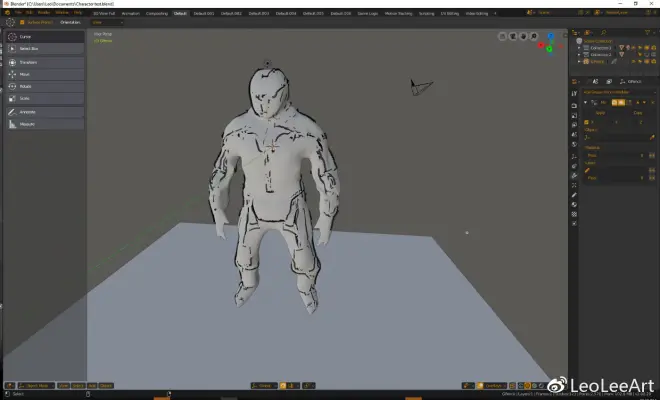
Task: Open the Tool tab in properties editor
Action: [574, 93]
